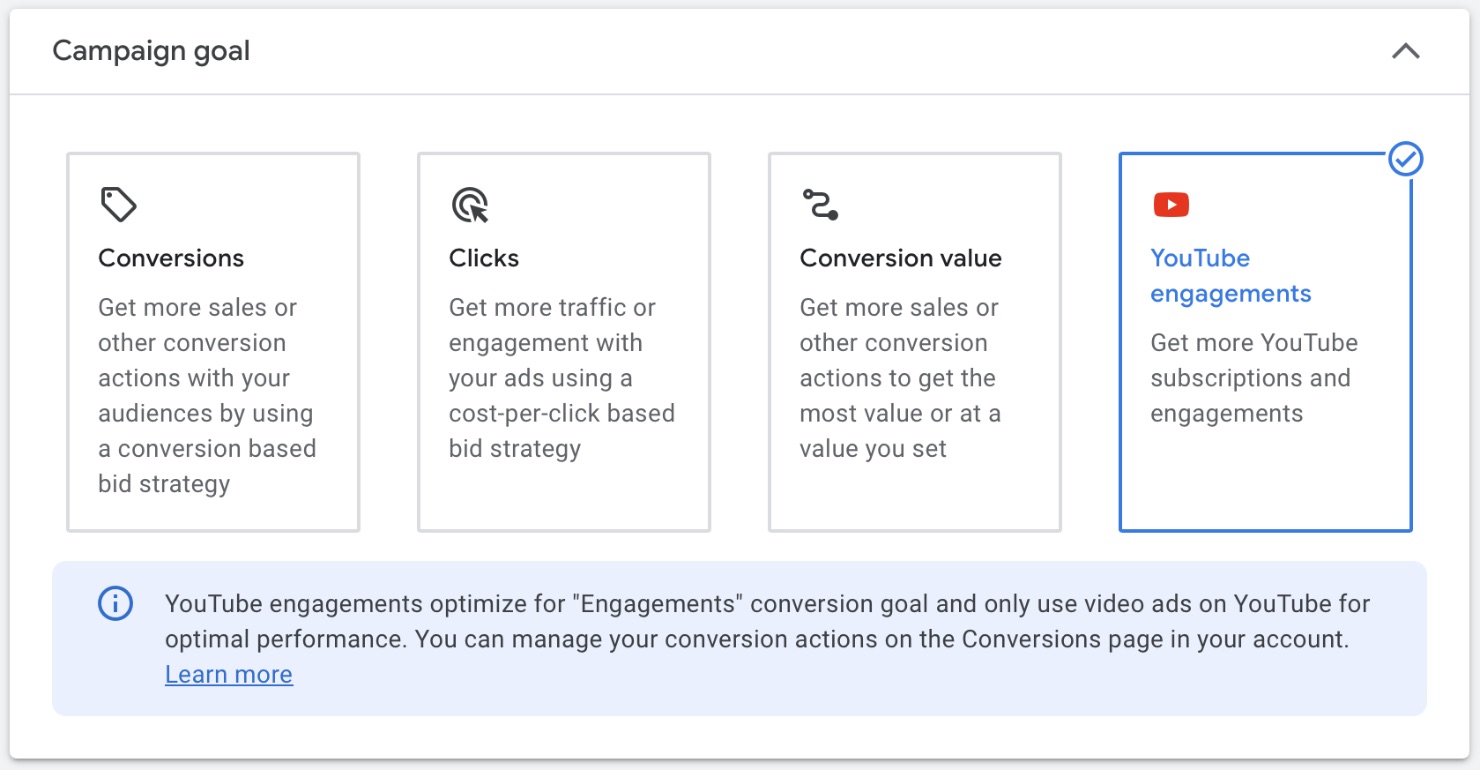Click the blue selected checkmark badge

[1406, 159]
